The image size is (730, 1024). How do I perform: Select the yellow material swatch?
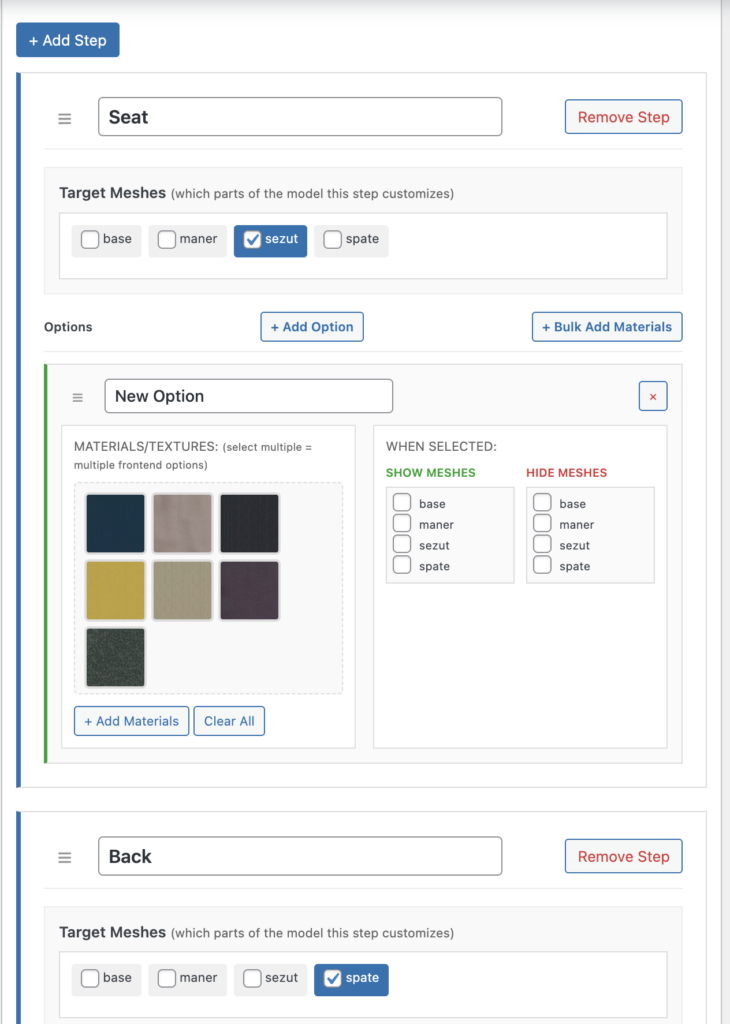pos(115,590)
